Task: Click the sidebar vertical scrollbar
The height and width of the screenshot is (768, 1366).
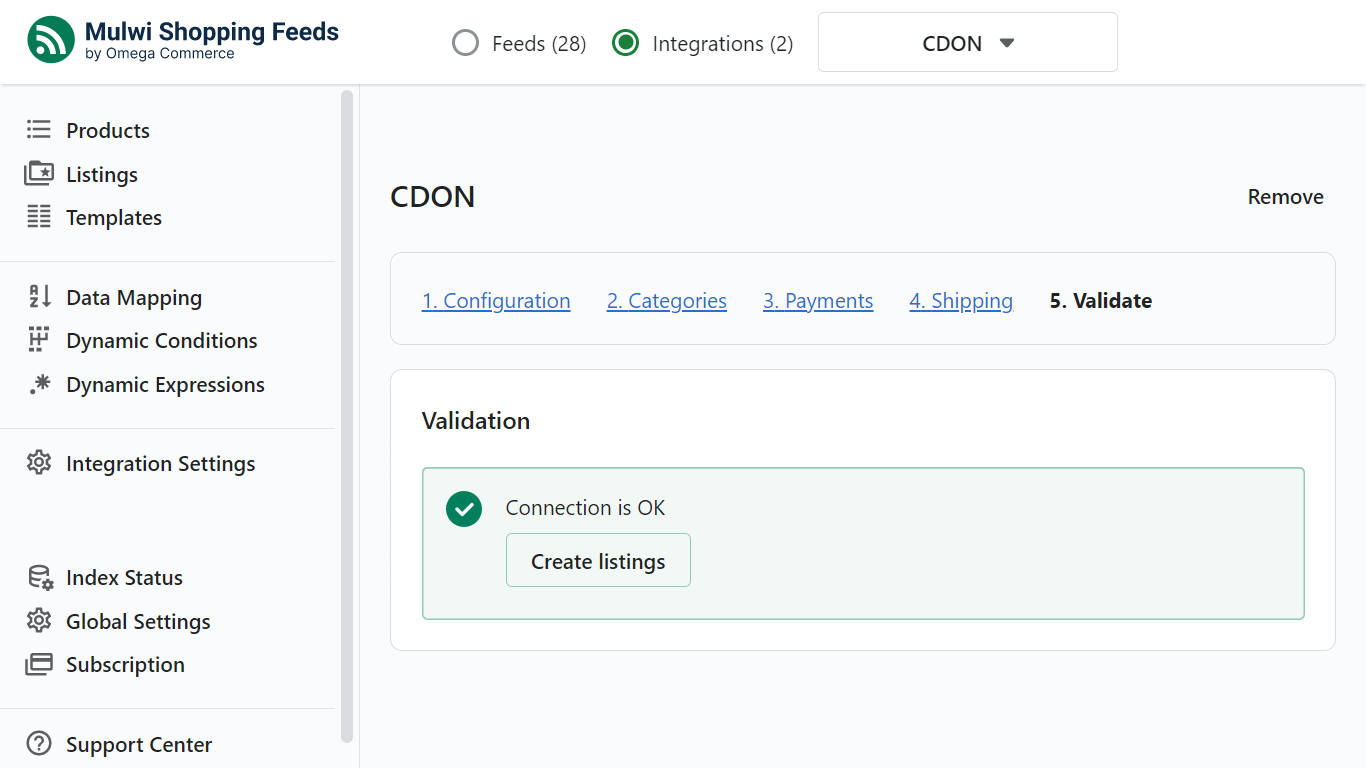Action: [x=347, y=416]
